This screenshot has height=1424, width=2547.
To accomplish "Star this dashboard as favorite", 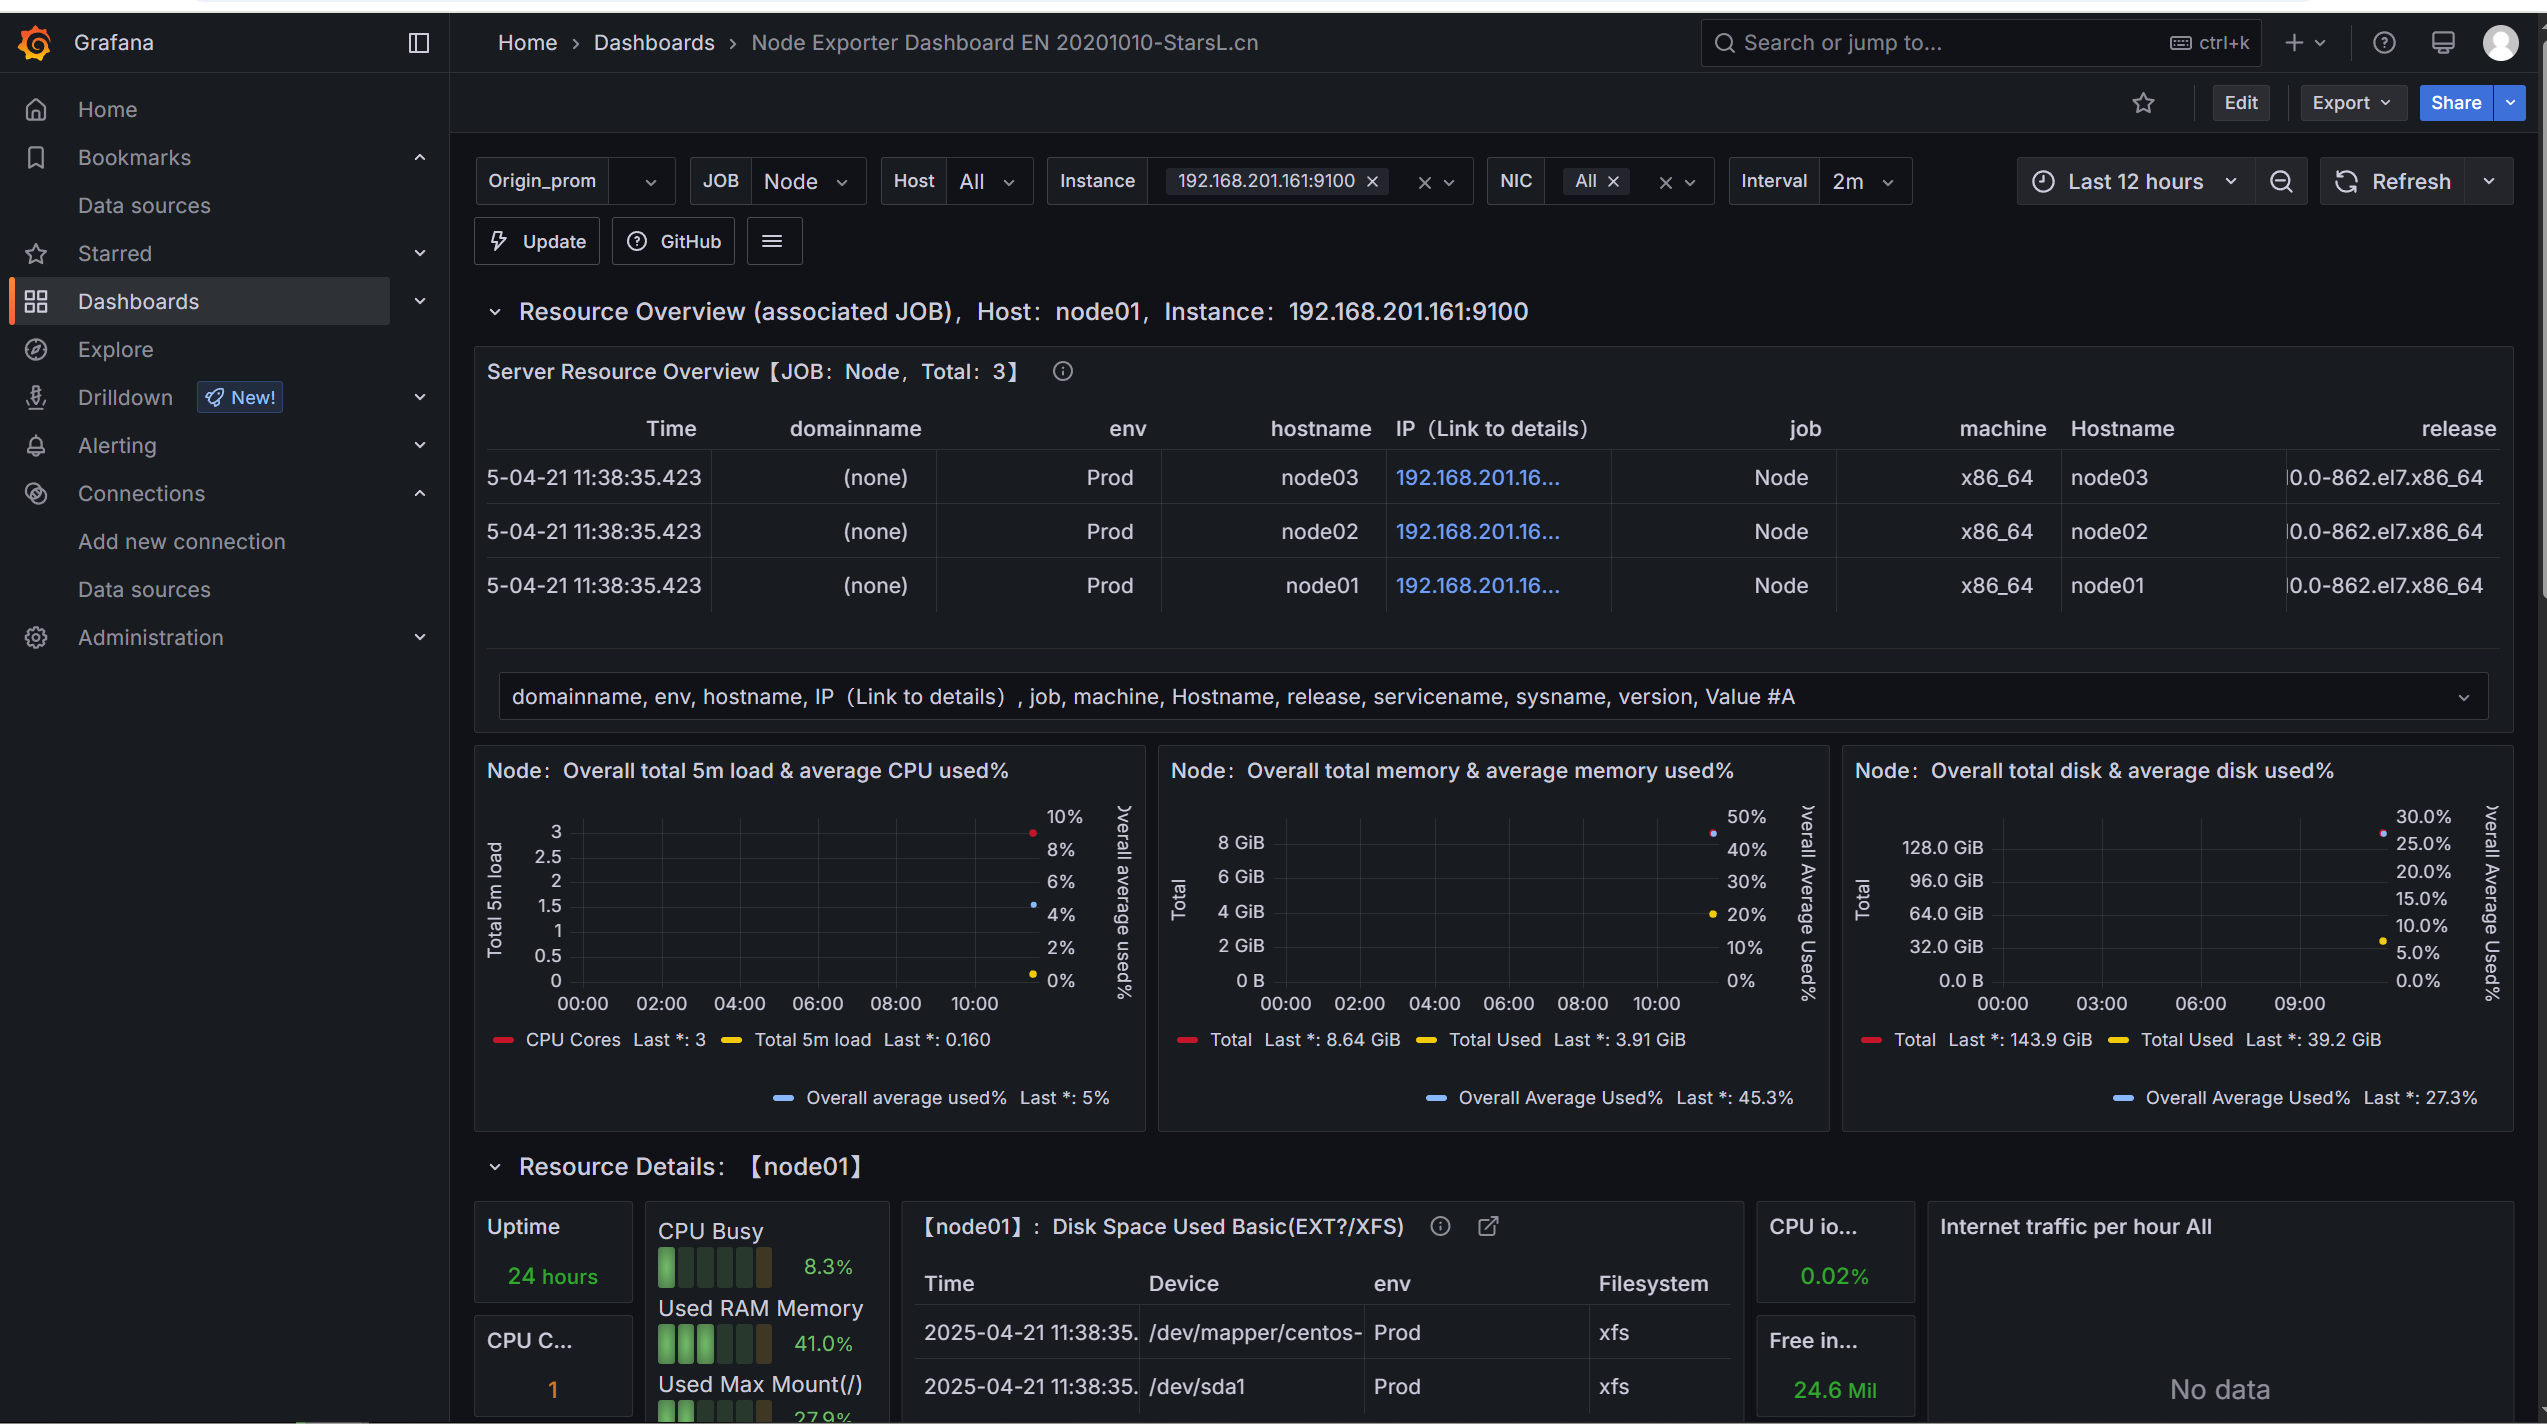I will [x=2143, y=103].
